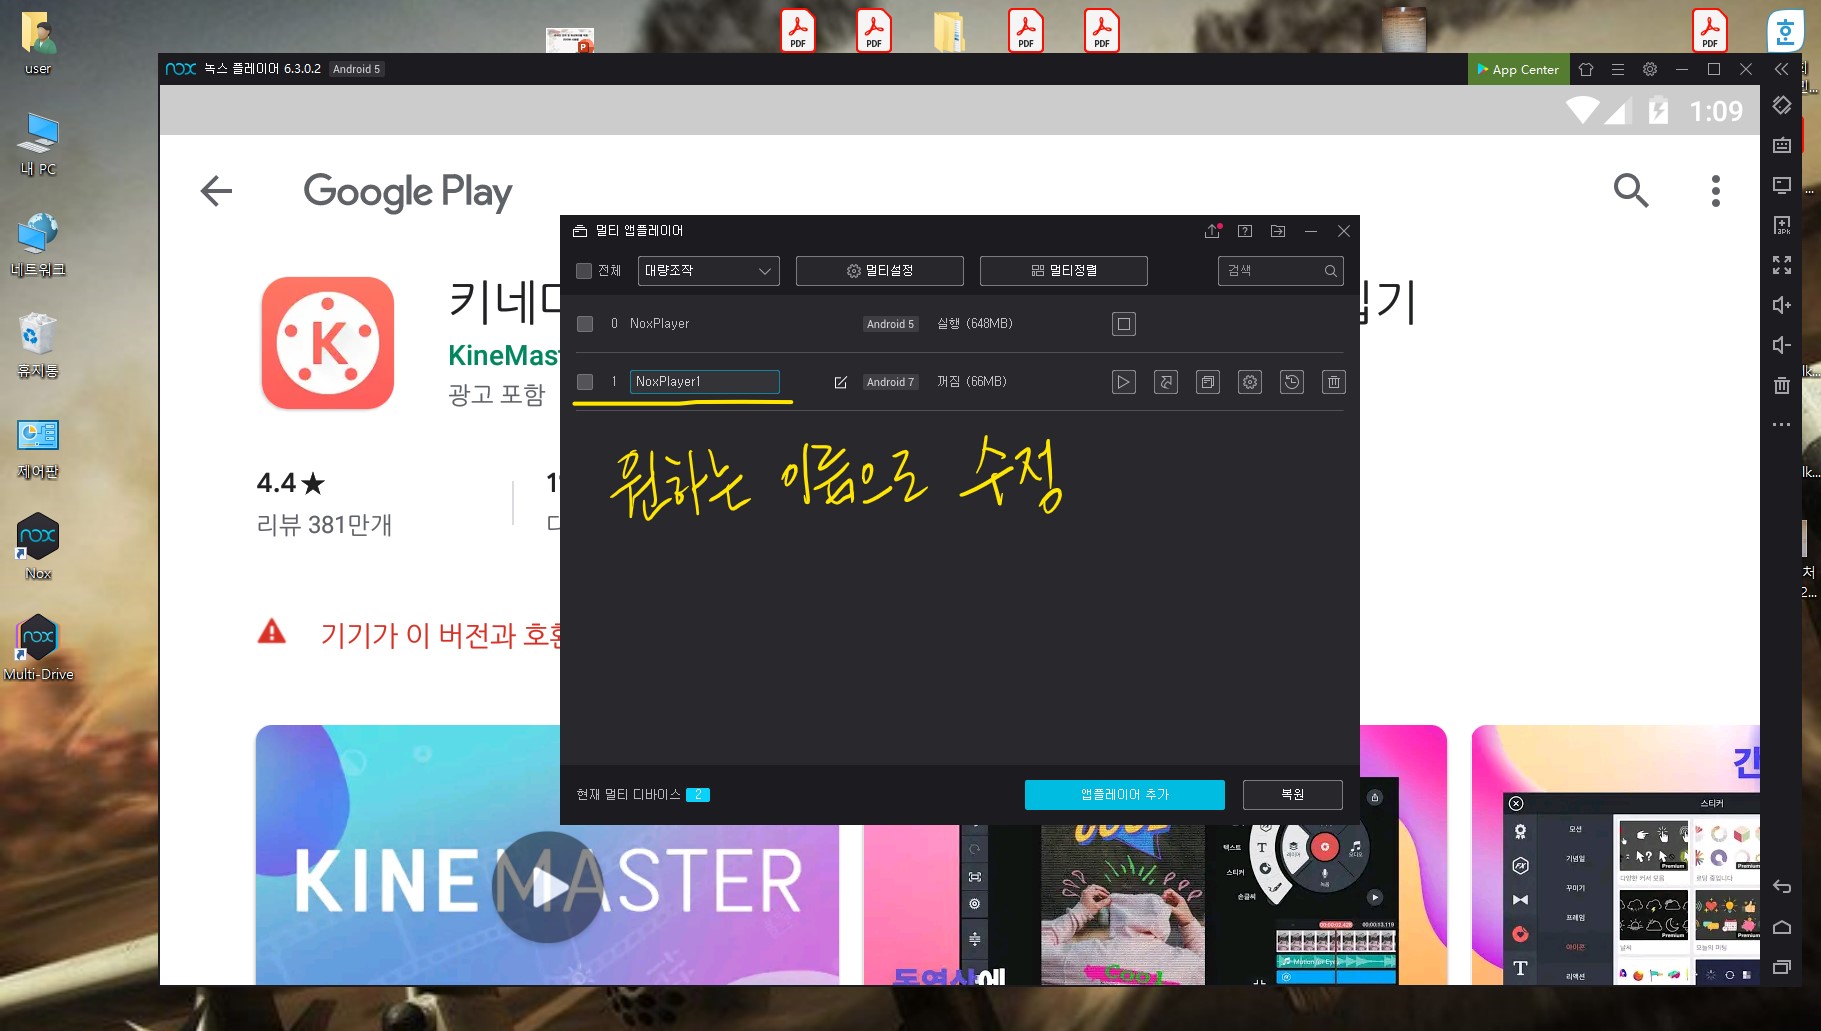Click Google Play back arrow

(216, 191)
